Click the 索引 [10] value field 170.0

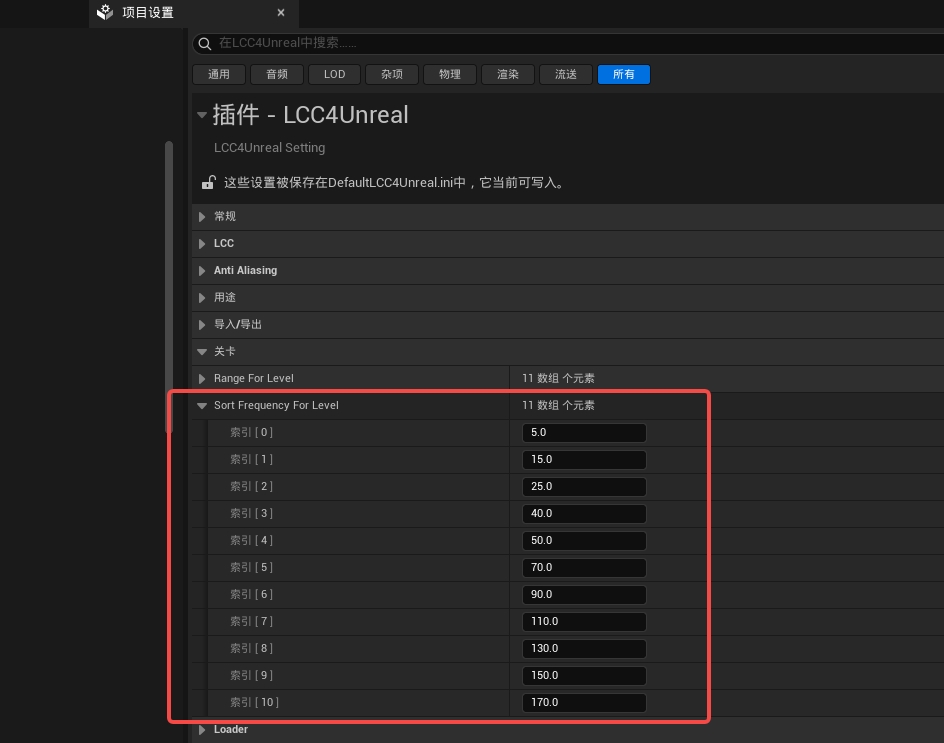tap(584, 703)
